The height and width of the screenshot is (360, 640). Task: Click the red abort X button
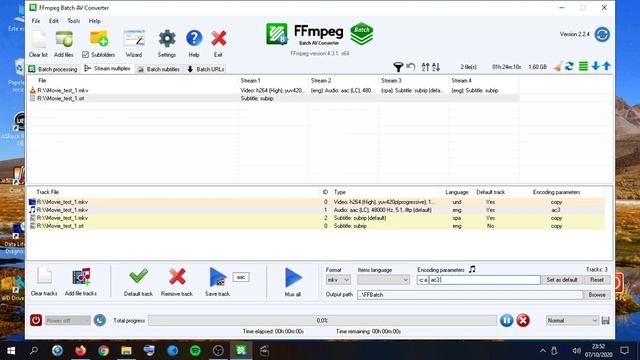[x=523, y=320]
